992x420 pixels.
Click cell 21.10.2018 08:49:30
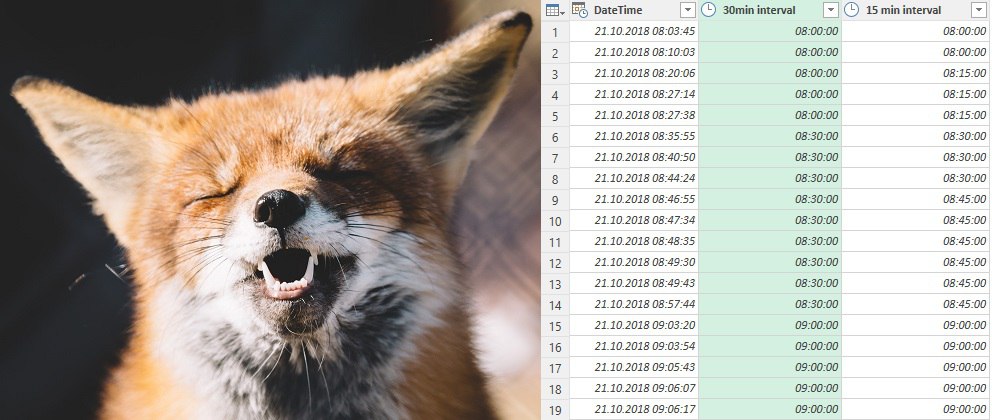pos(634,262)
